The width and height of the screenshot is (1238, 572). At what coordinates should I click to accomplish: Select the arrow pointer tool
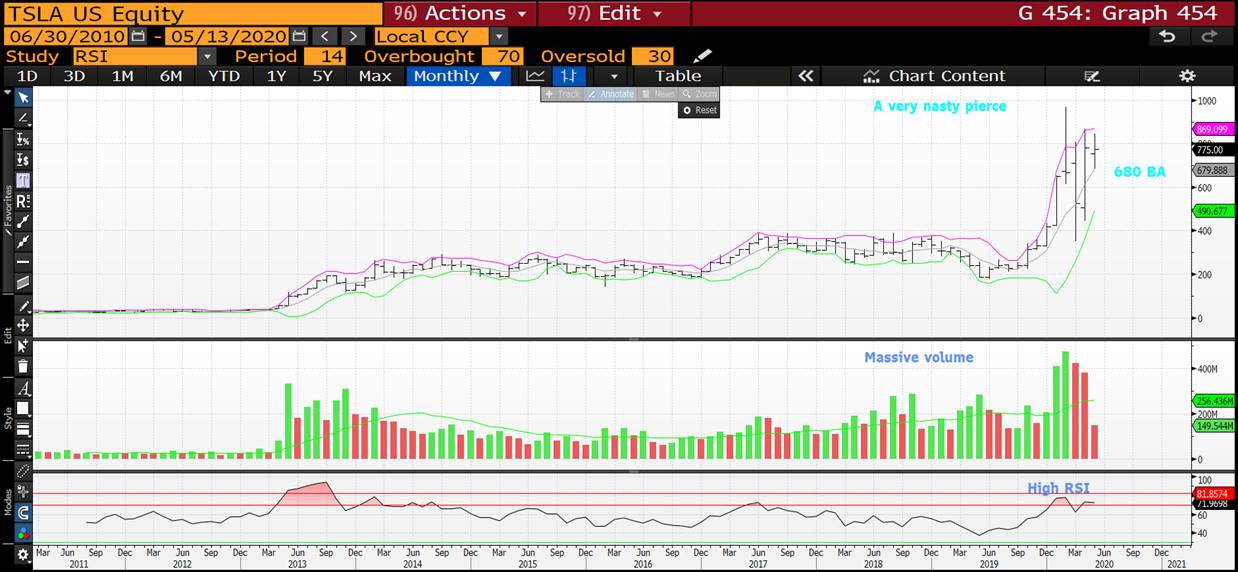22,97
